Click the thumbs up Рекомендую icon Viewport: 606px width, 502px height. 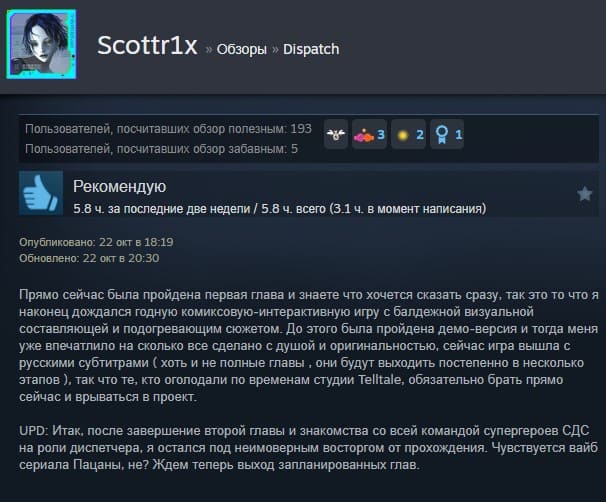point(41,193)
